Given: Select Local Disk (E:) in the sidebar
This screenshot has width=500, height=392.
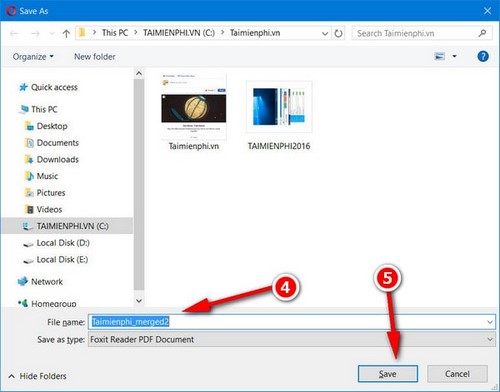Looking at the screenshot, I should pyautogui.click(x=56, y=260).
